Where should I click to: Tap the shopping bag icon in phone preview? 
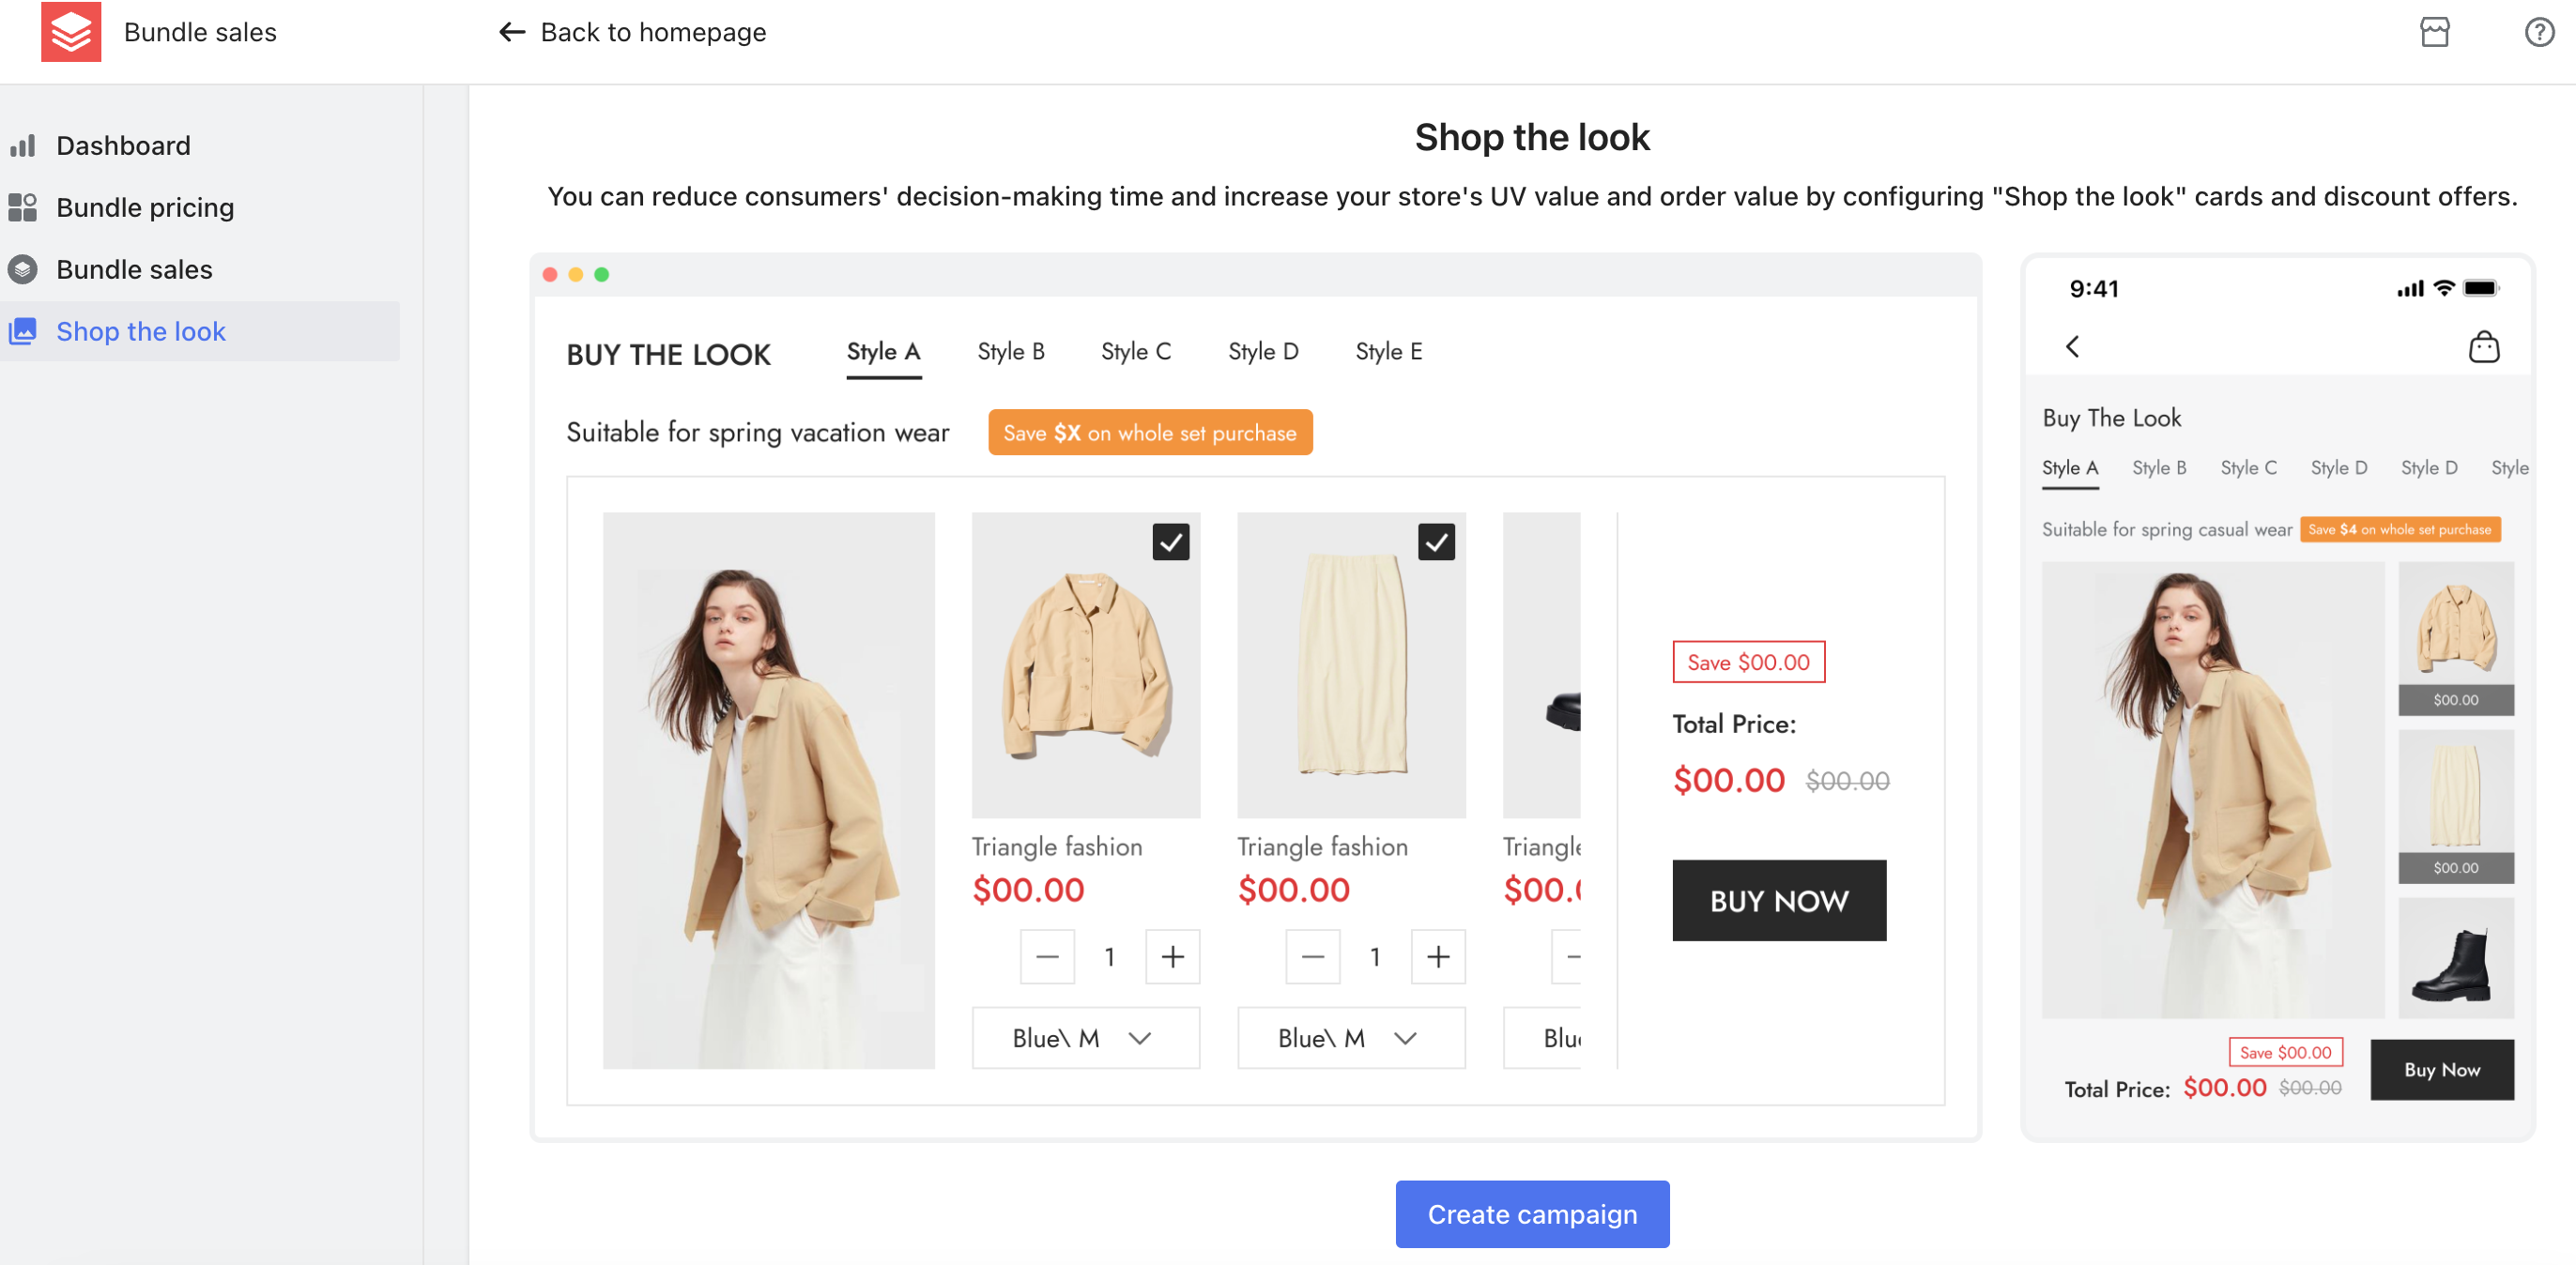[x=2483, y=347]
